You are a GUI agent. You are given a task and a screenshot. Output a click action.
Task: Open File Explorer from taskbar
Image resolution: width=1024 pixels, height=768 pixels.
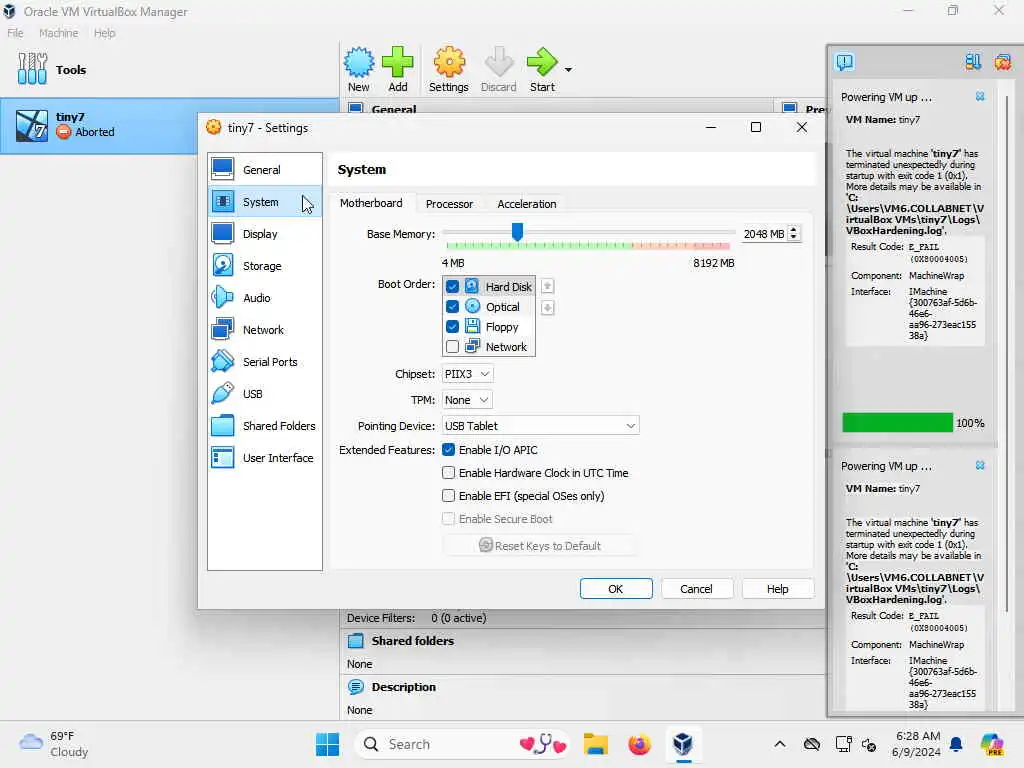pos(596,744)
